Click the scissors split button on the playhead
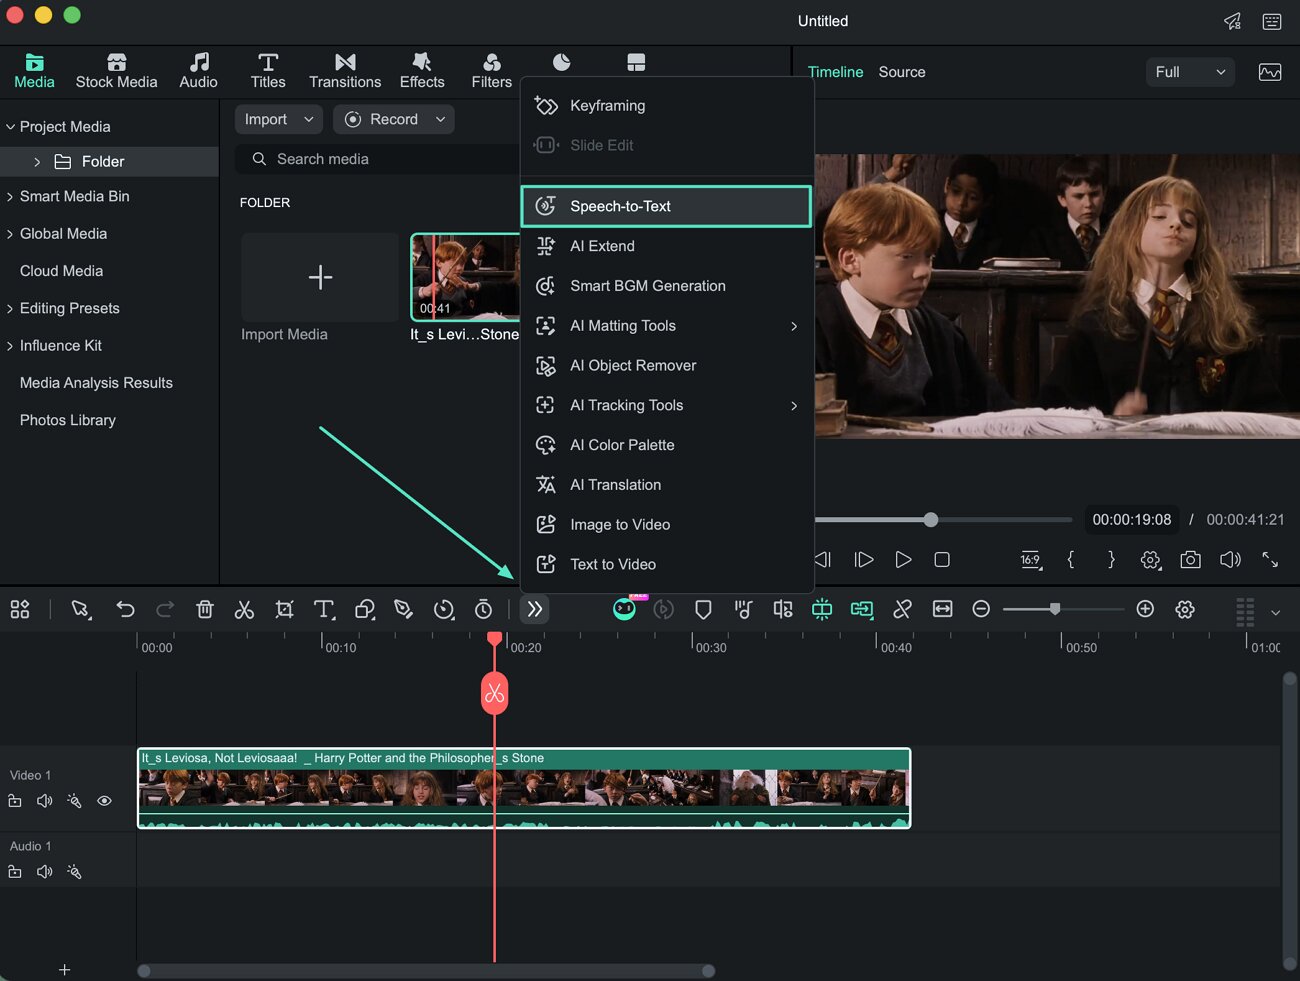 tap(494, 693)
